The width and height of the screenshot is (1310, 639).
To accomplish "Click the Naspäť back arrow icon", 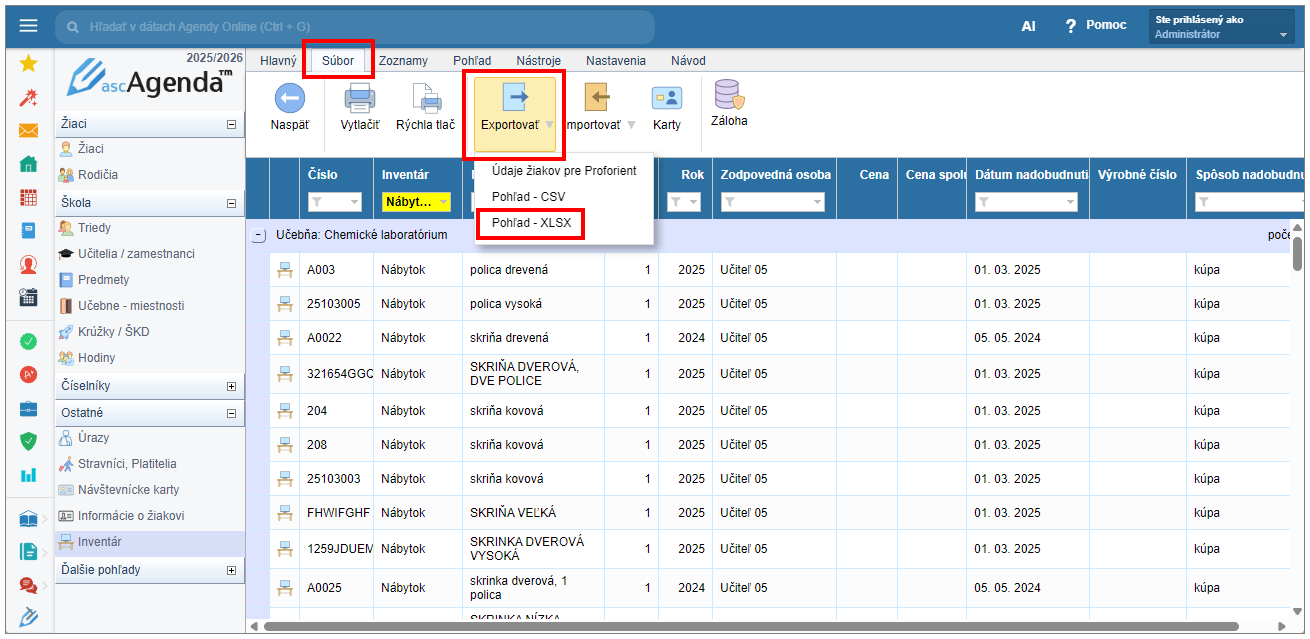I will click(x=289, y=99).
